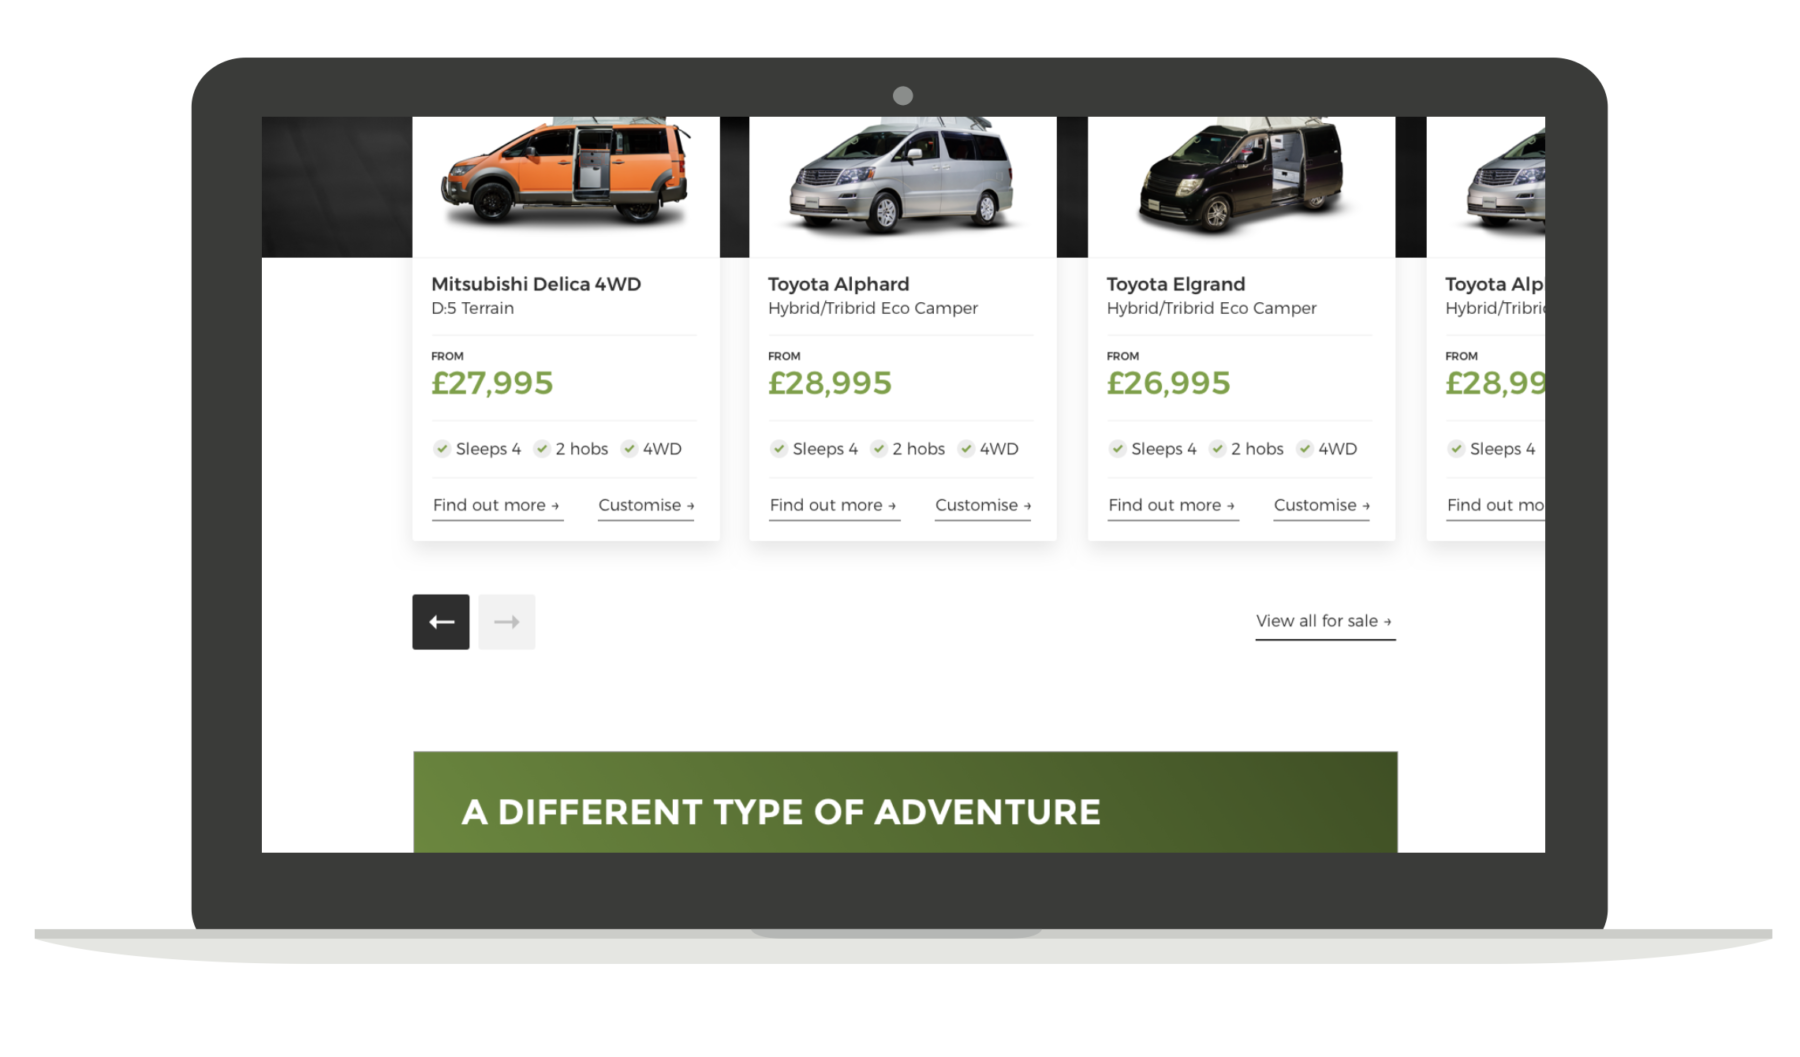Open Customise for Mitsubishi Delica 4WD

(646, 506)
